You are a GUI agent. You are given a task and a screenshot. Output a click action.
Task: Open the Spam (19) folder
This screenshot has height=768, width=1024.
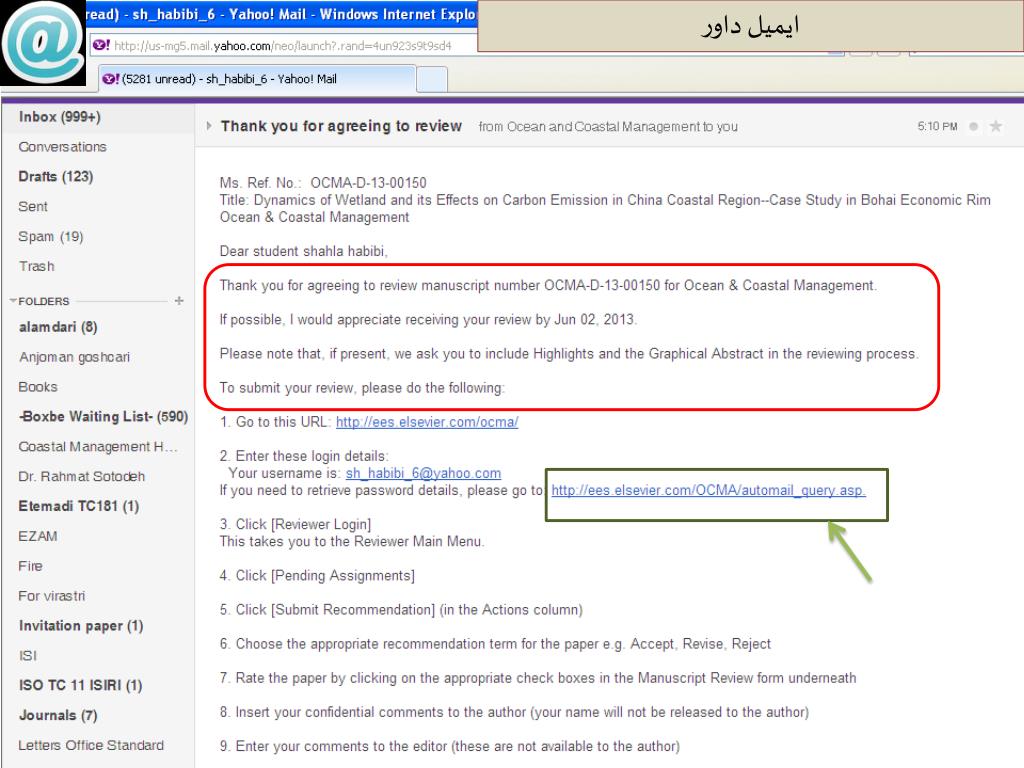point(51,236)
